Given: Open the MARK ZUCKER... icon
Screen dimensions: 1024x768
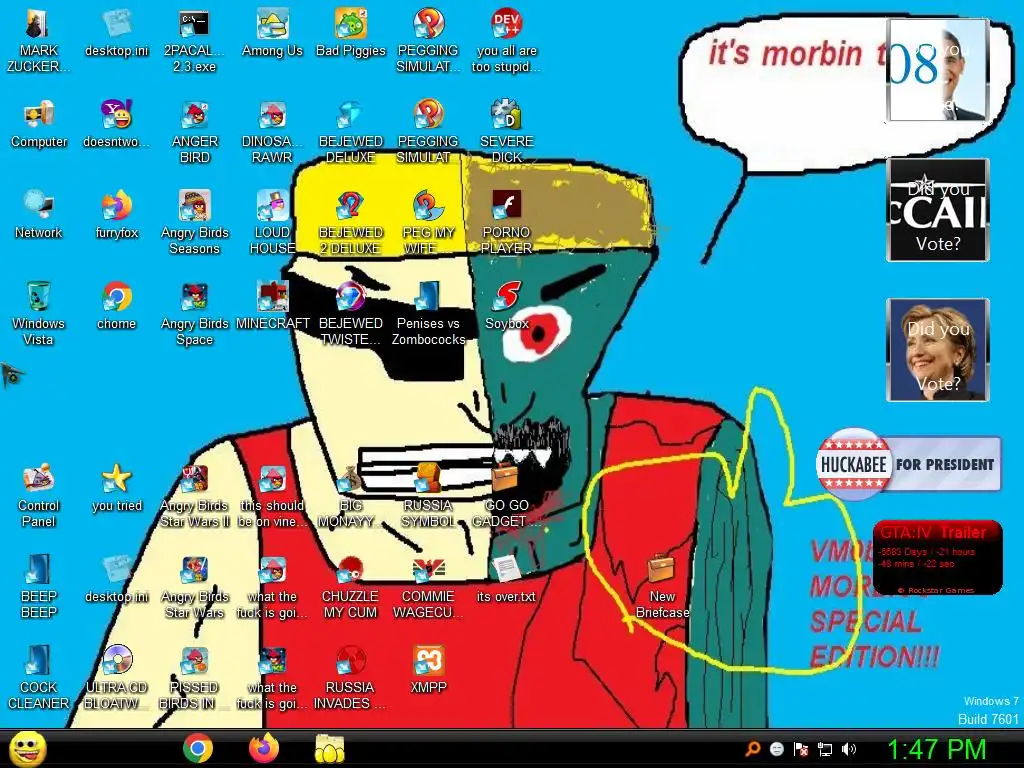Looking at the screenshot, I should 39,41.
